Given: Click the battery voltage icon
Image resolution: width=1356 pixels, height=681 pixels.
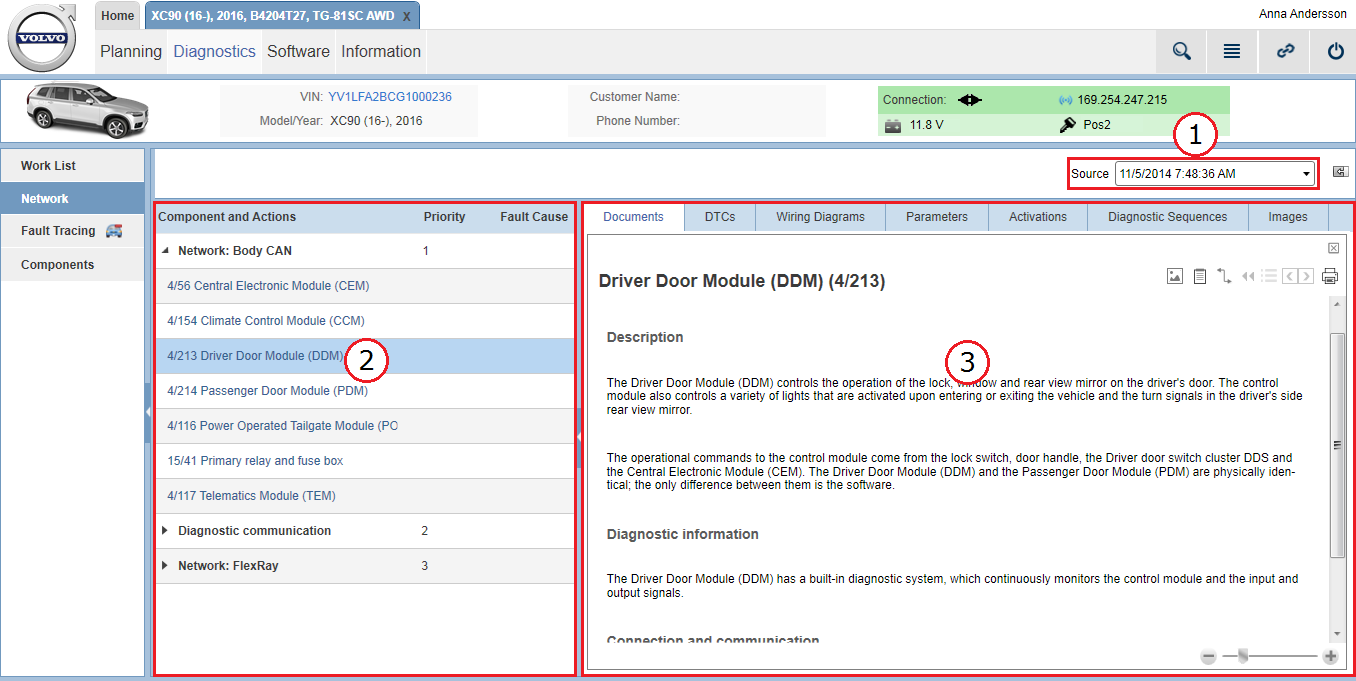Looking at the screenshot, I should click(x=894, y=125).
